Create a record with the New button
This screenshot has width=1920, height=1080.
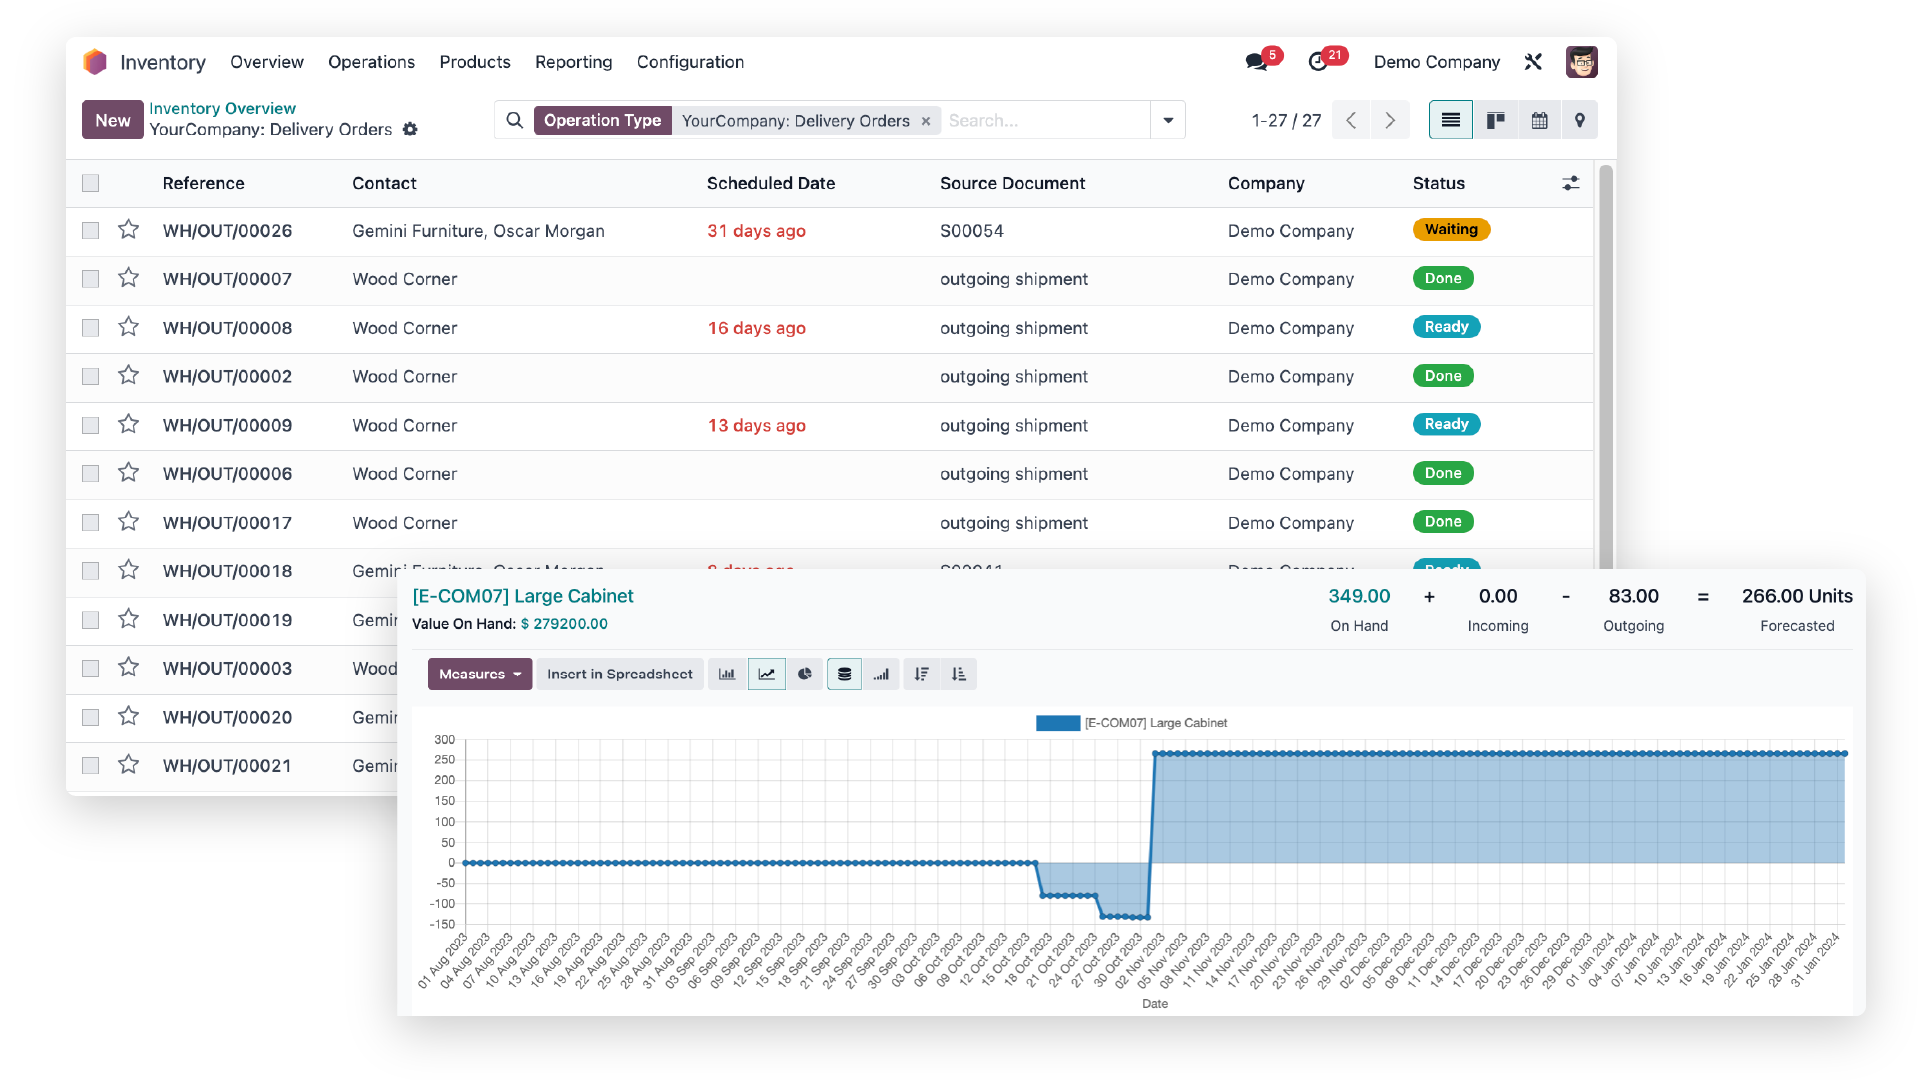click(112, 119)
